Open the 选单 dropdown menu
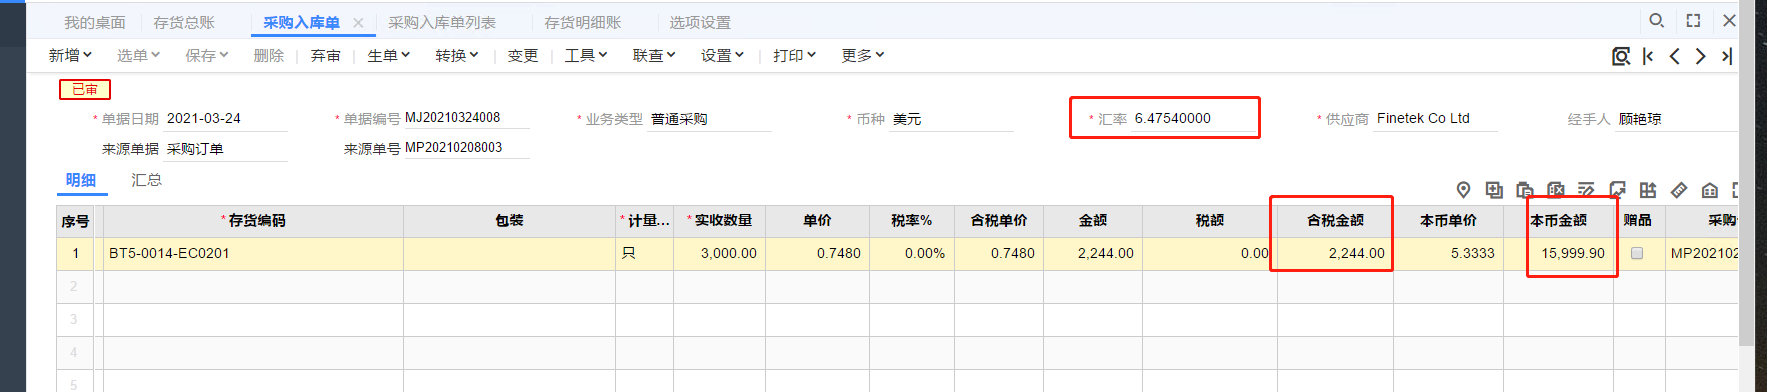 click(x=138, y=56)
